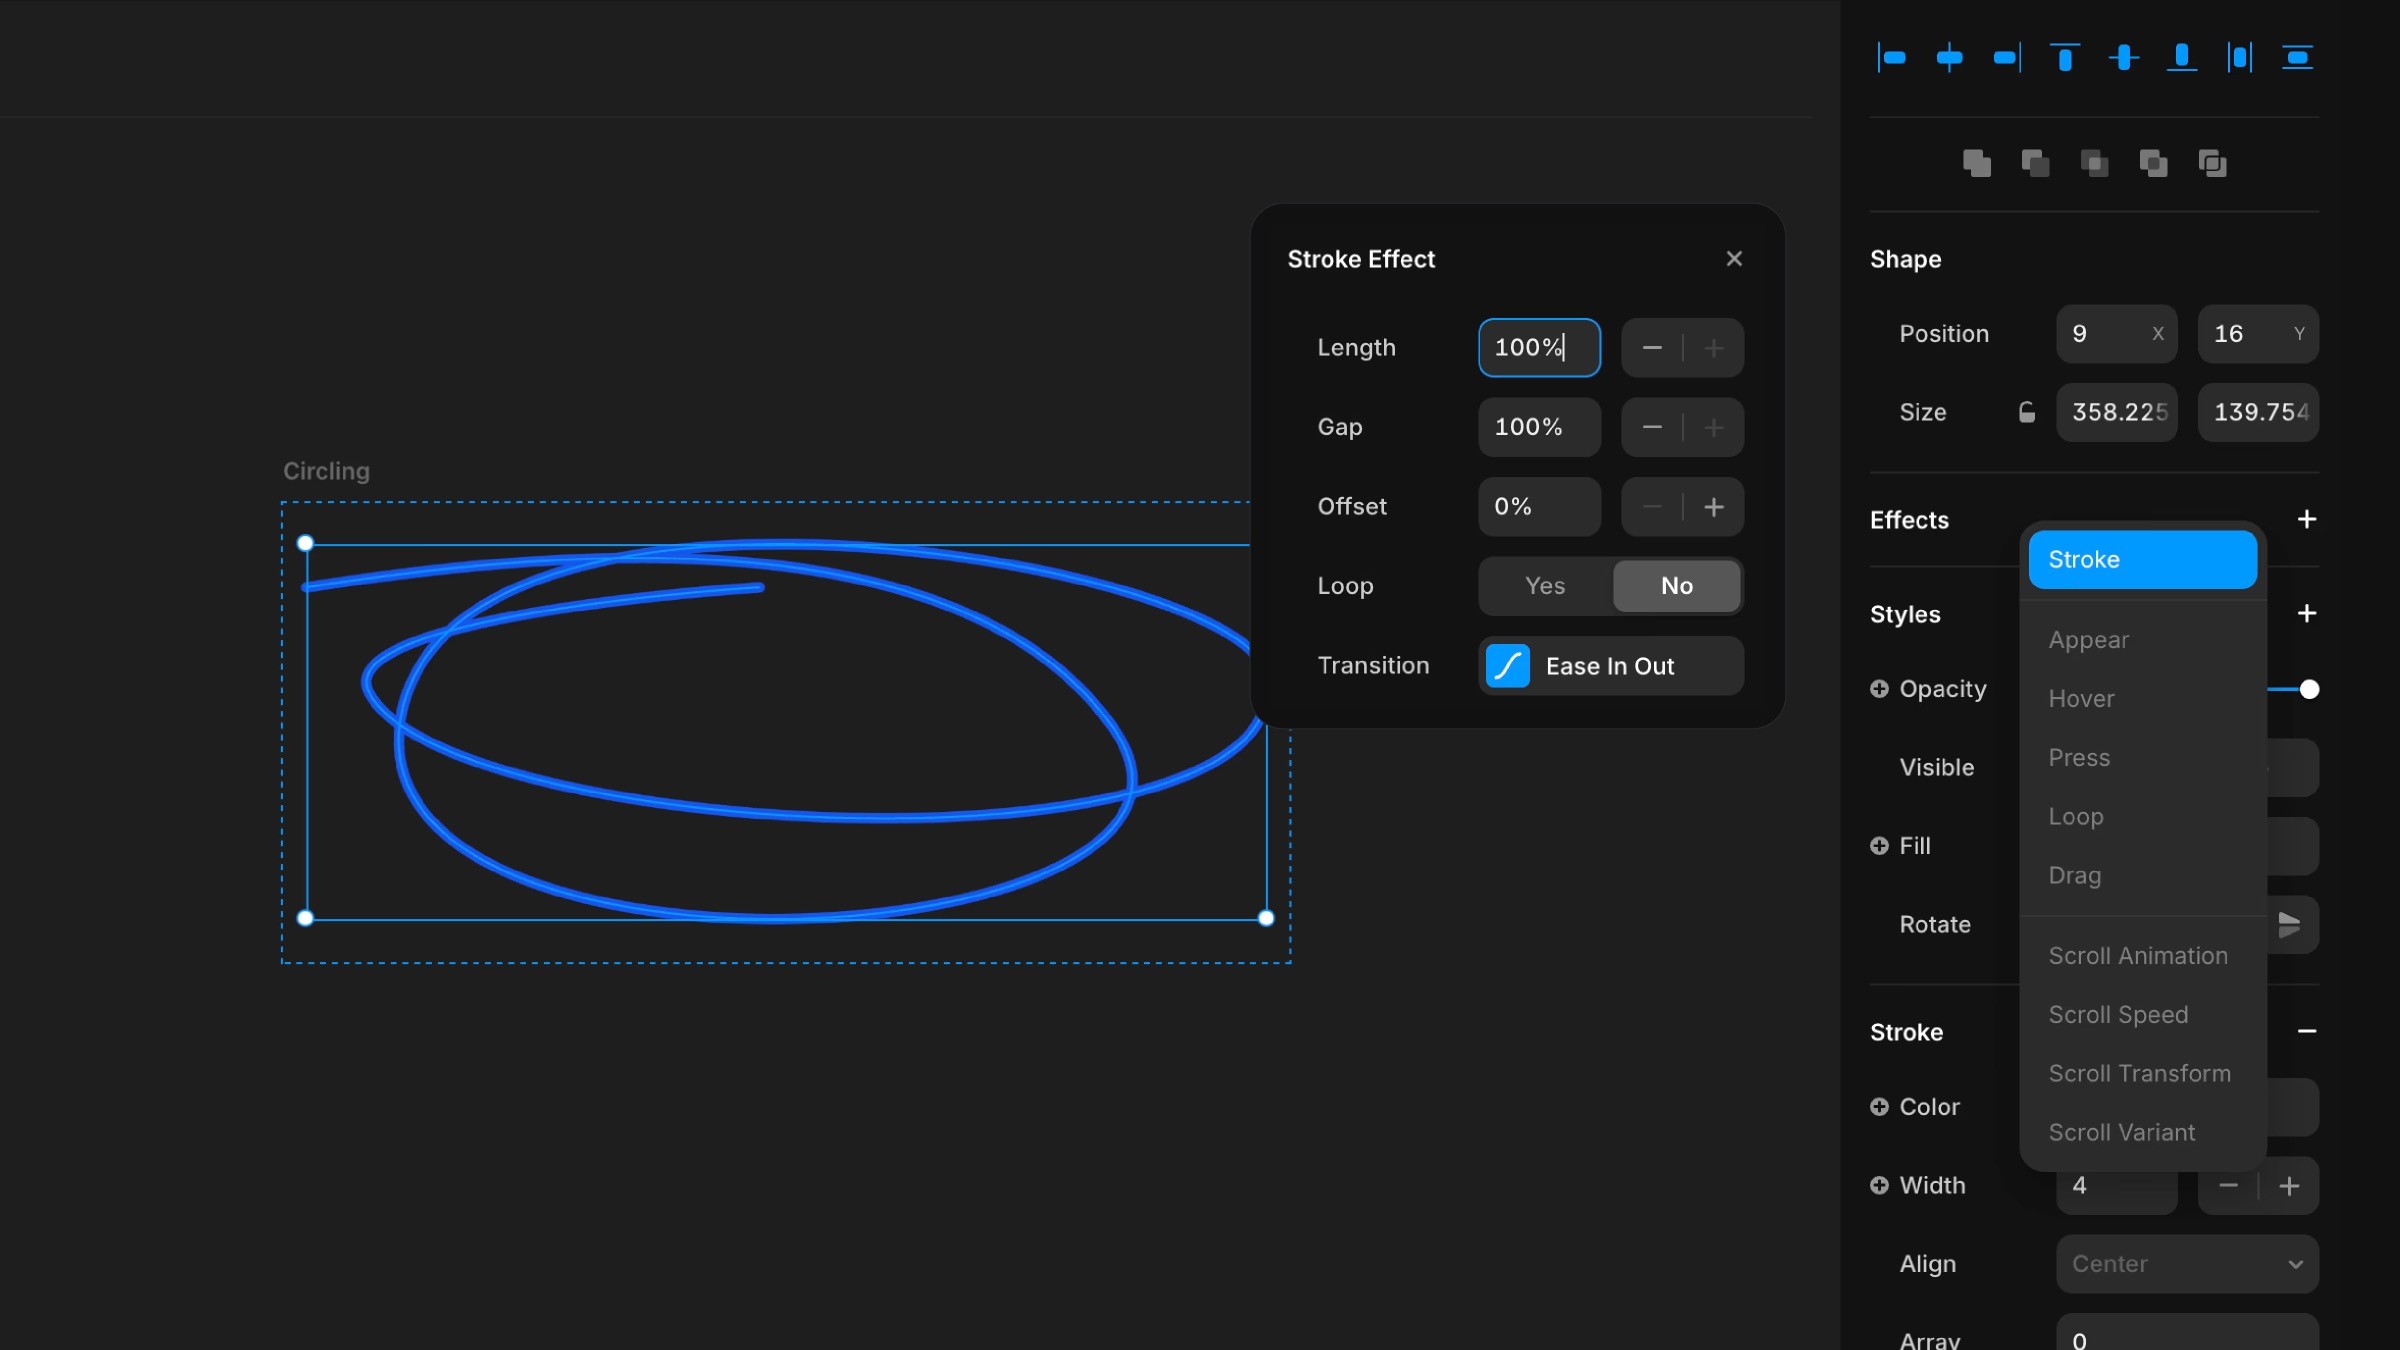Decrease the stroke Width value
Screen dimensions: 2400x1350
2228,1186
